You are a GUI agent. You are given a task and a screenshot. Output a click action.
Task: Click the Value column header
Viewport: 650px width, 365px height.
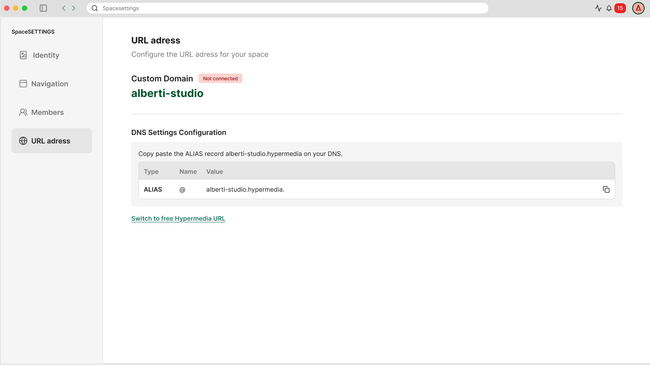click(x=215, y=172)
